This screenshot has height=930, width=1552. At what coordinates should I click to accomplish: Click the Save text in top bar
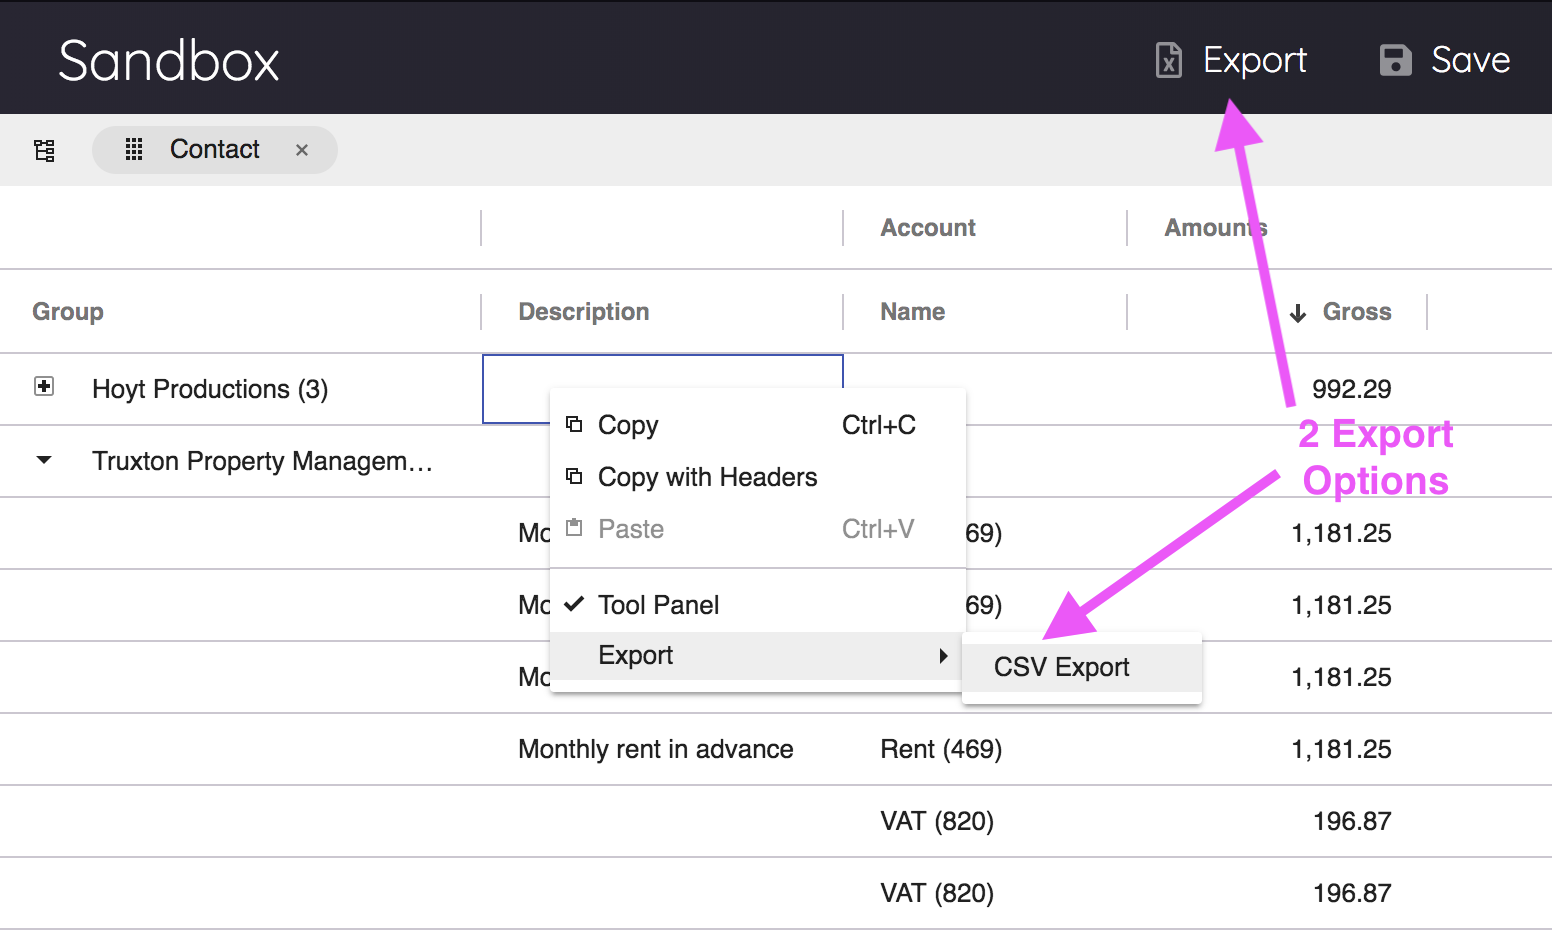(1470, 60)
